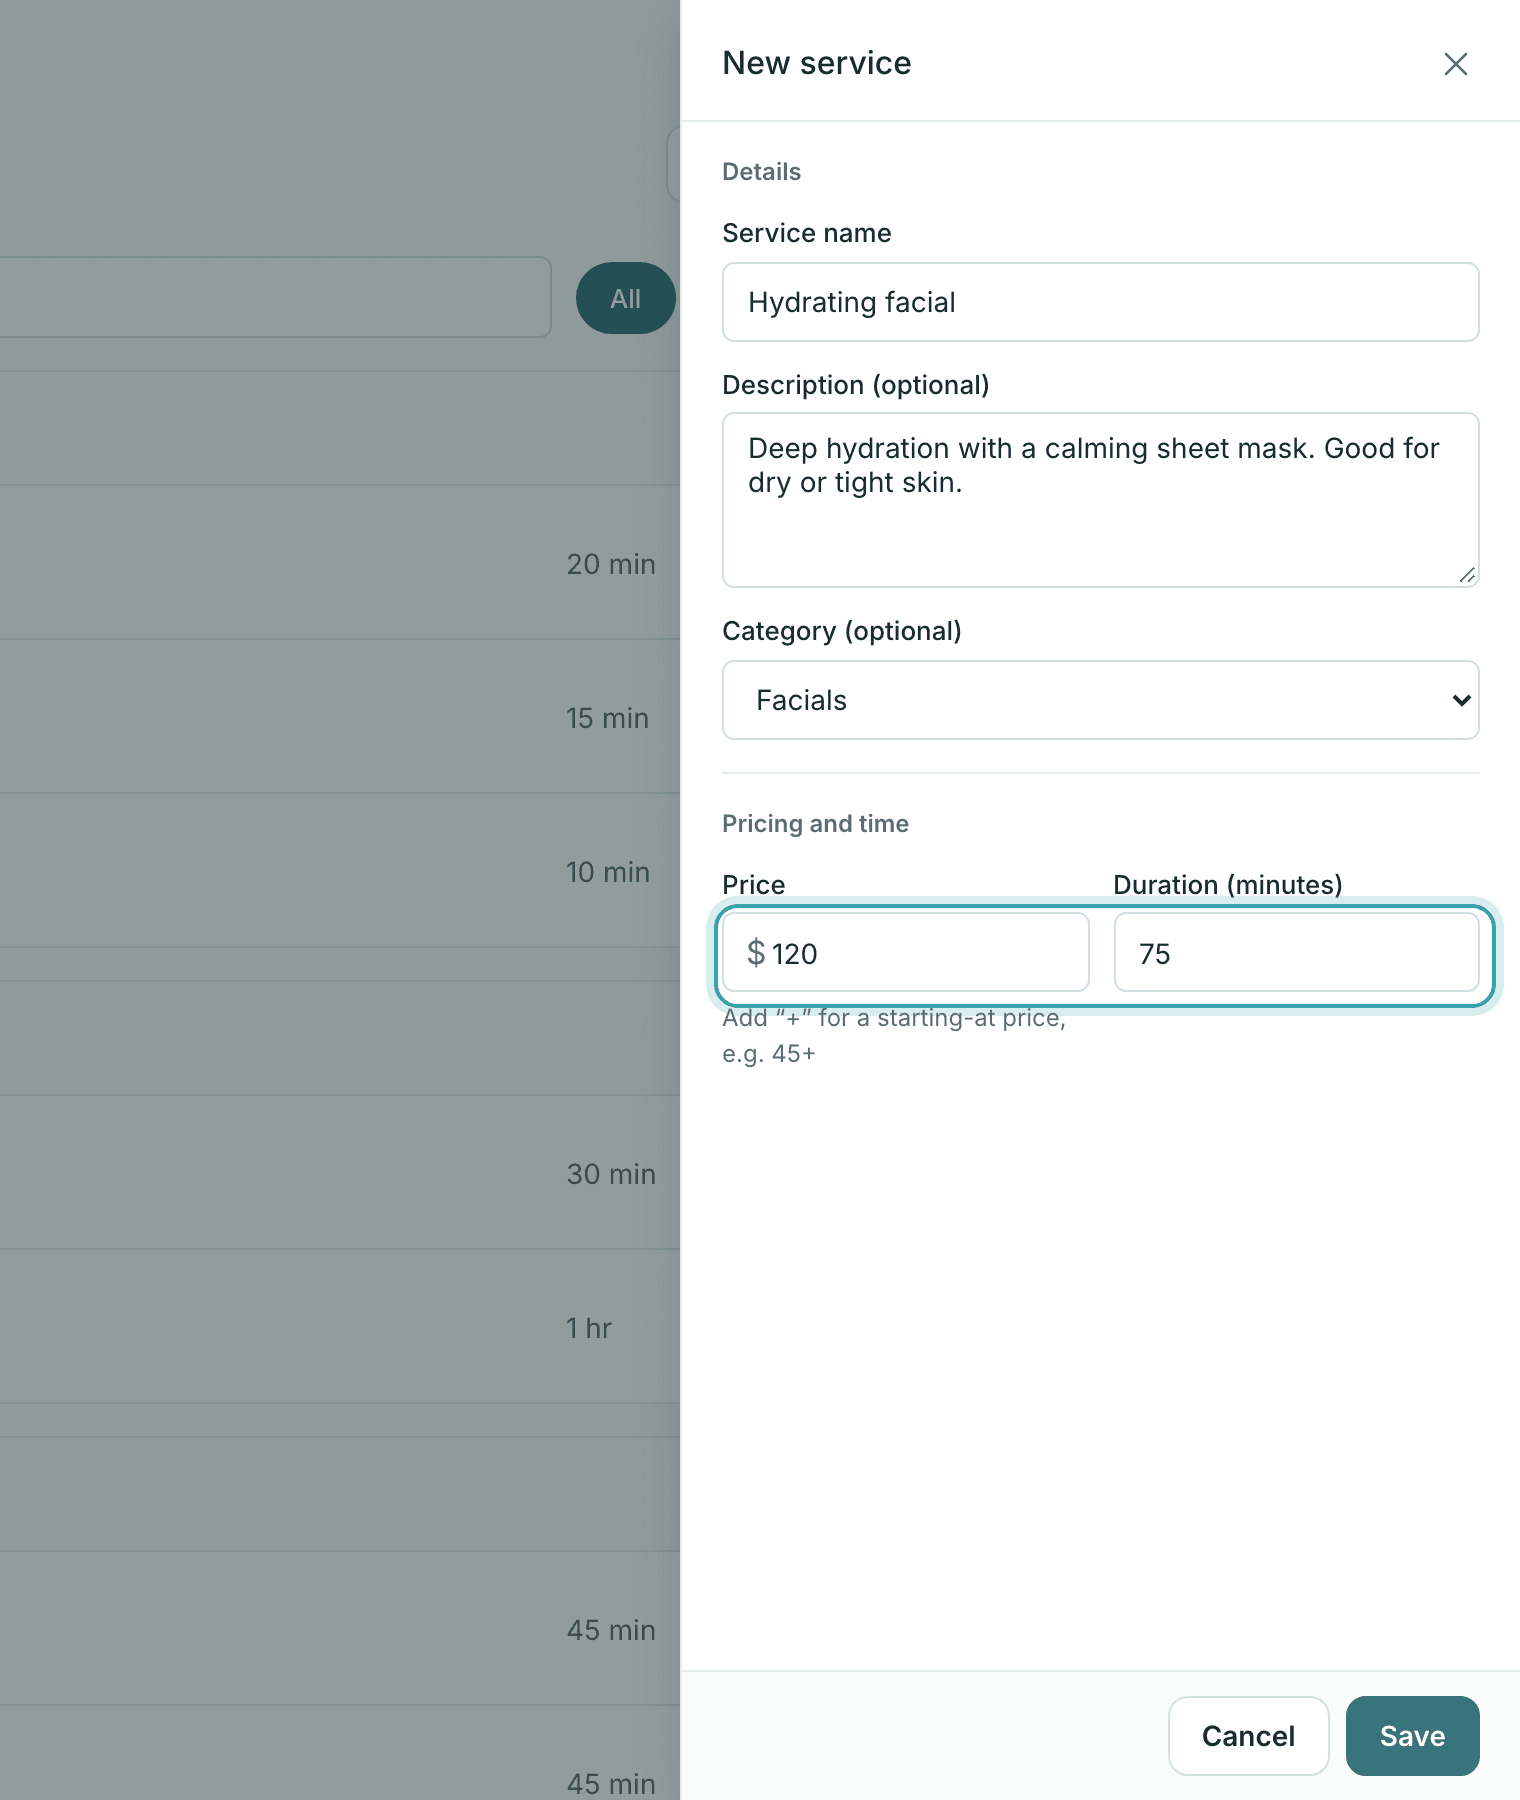
Task: Click the 15 min duration text
Action: pos(607,718)
